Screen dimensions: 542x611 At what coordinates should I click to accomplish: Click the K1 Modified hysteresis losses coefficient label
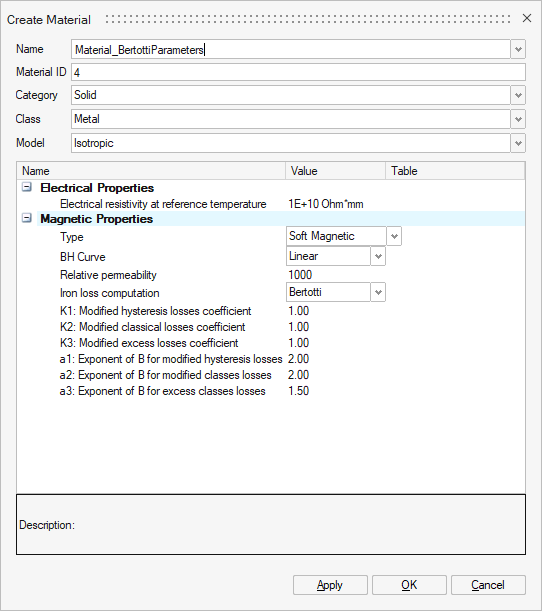coord(155,311)
